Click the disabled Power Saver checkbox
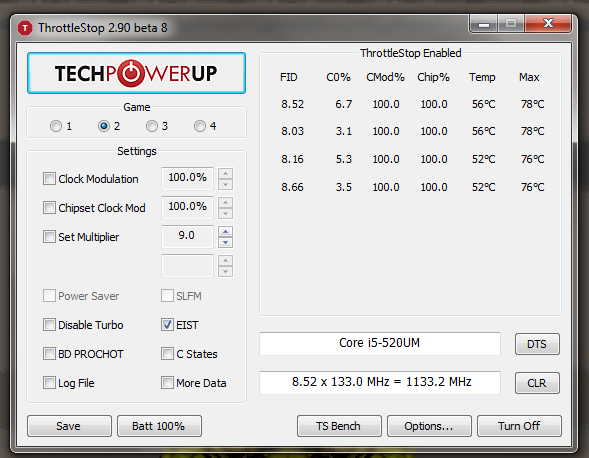 click(x=49, y=296)
